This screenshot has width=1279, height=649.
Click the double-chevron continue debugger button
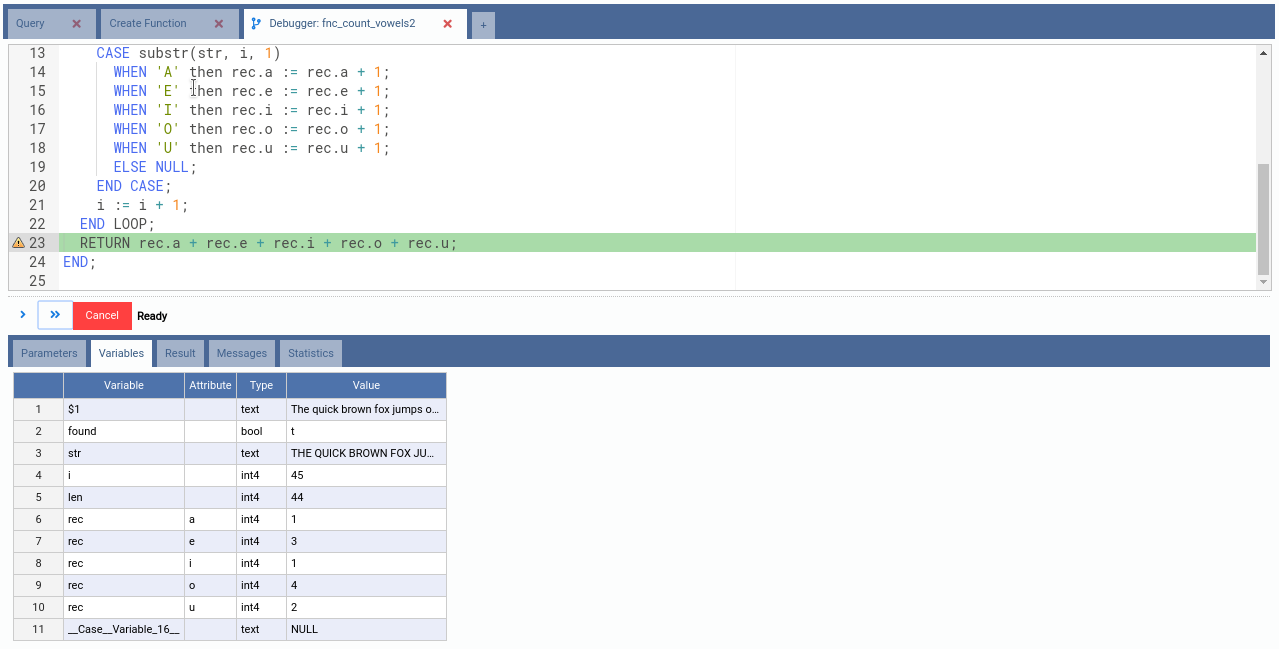55,315
